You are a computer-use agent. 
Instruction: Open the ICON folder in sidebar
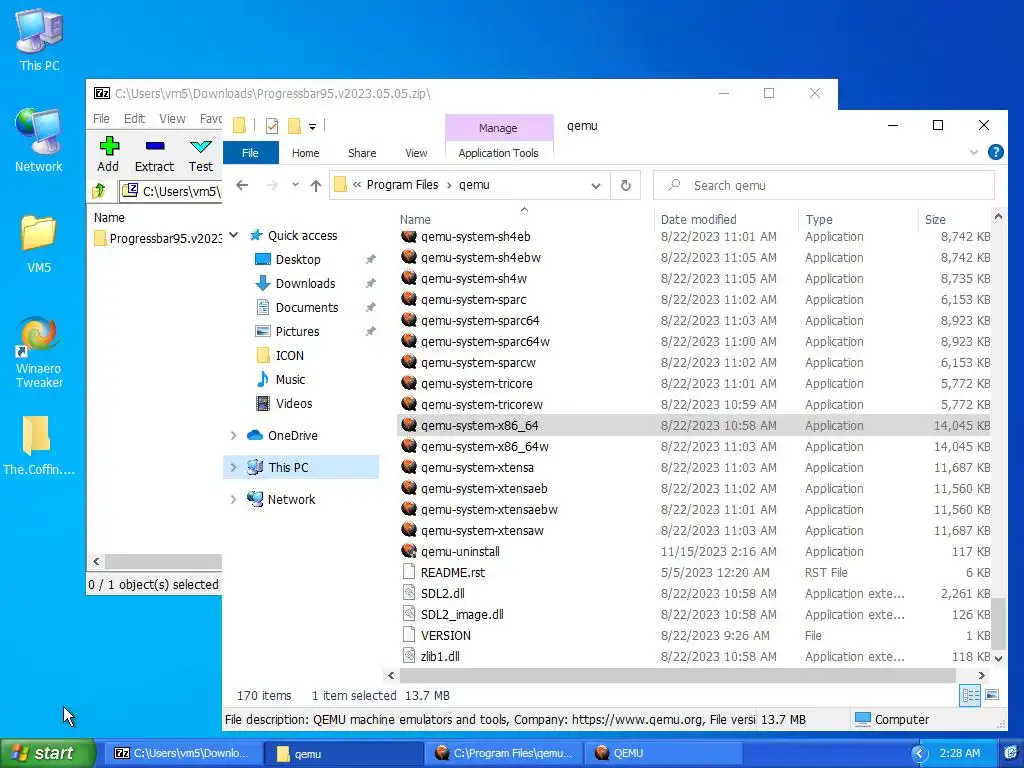289,356
